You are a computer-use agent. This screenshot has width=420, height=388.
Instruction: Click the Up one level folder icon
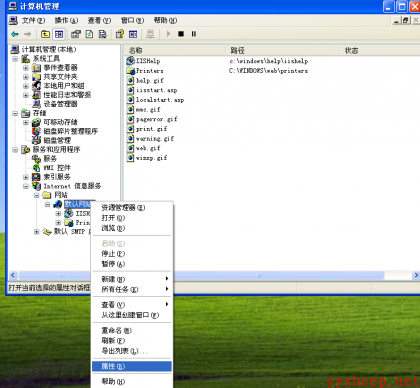[x=45, y=34]
